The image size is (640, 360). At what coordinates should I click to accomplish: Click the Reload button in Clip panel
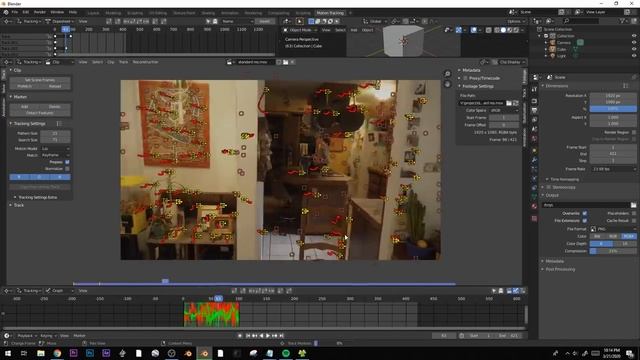tap(55, 86)
